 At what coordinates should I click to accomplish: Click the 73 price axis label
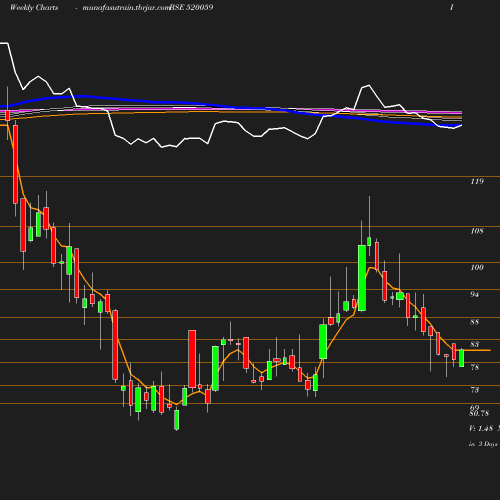pyautogui.click(x=475, y=390)
